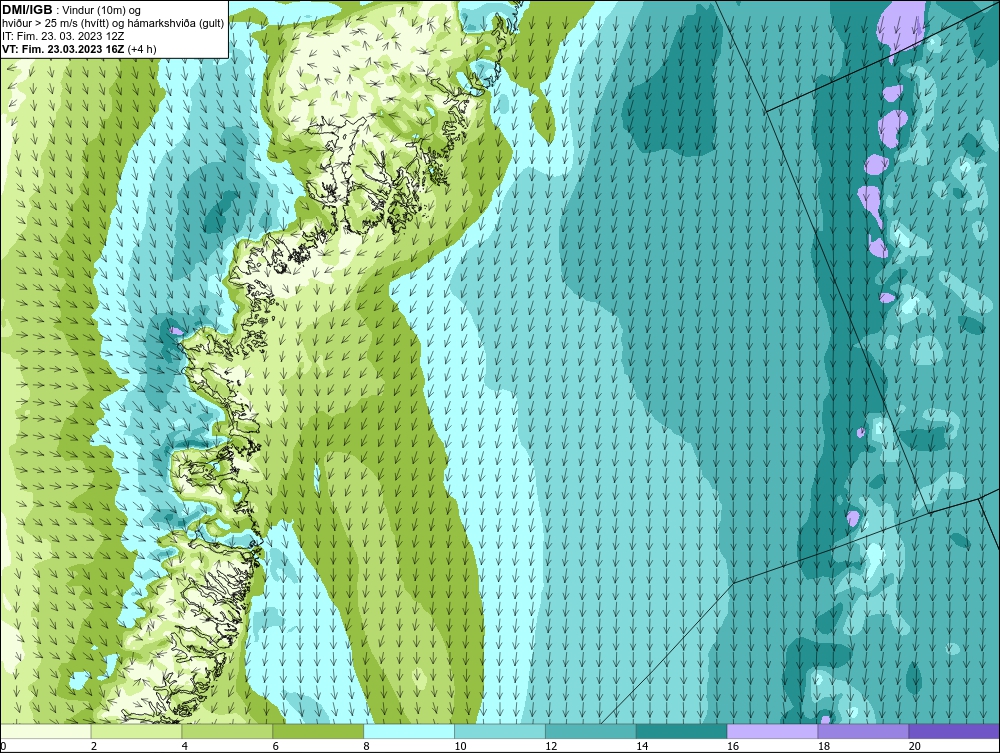The image size is (1000, 753).
Task: Click the legend value '6'
Action: (275, 746)
